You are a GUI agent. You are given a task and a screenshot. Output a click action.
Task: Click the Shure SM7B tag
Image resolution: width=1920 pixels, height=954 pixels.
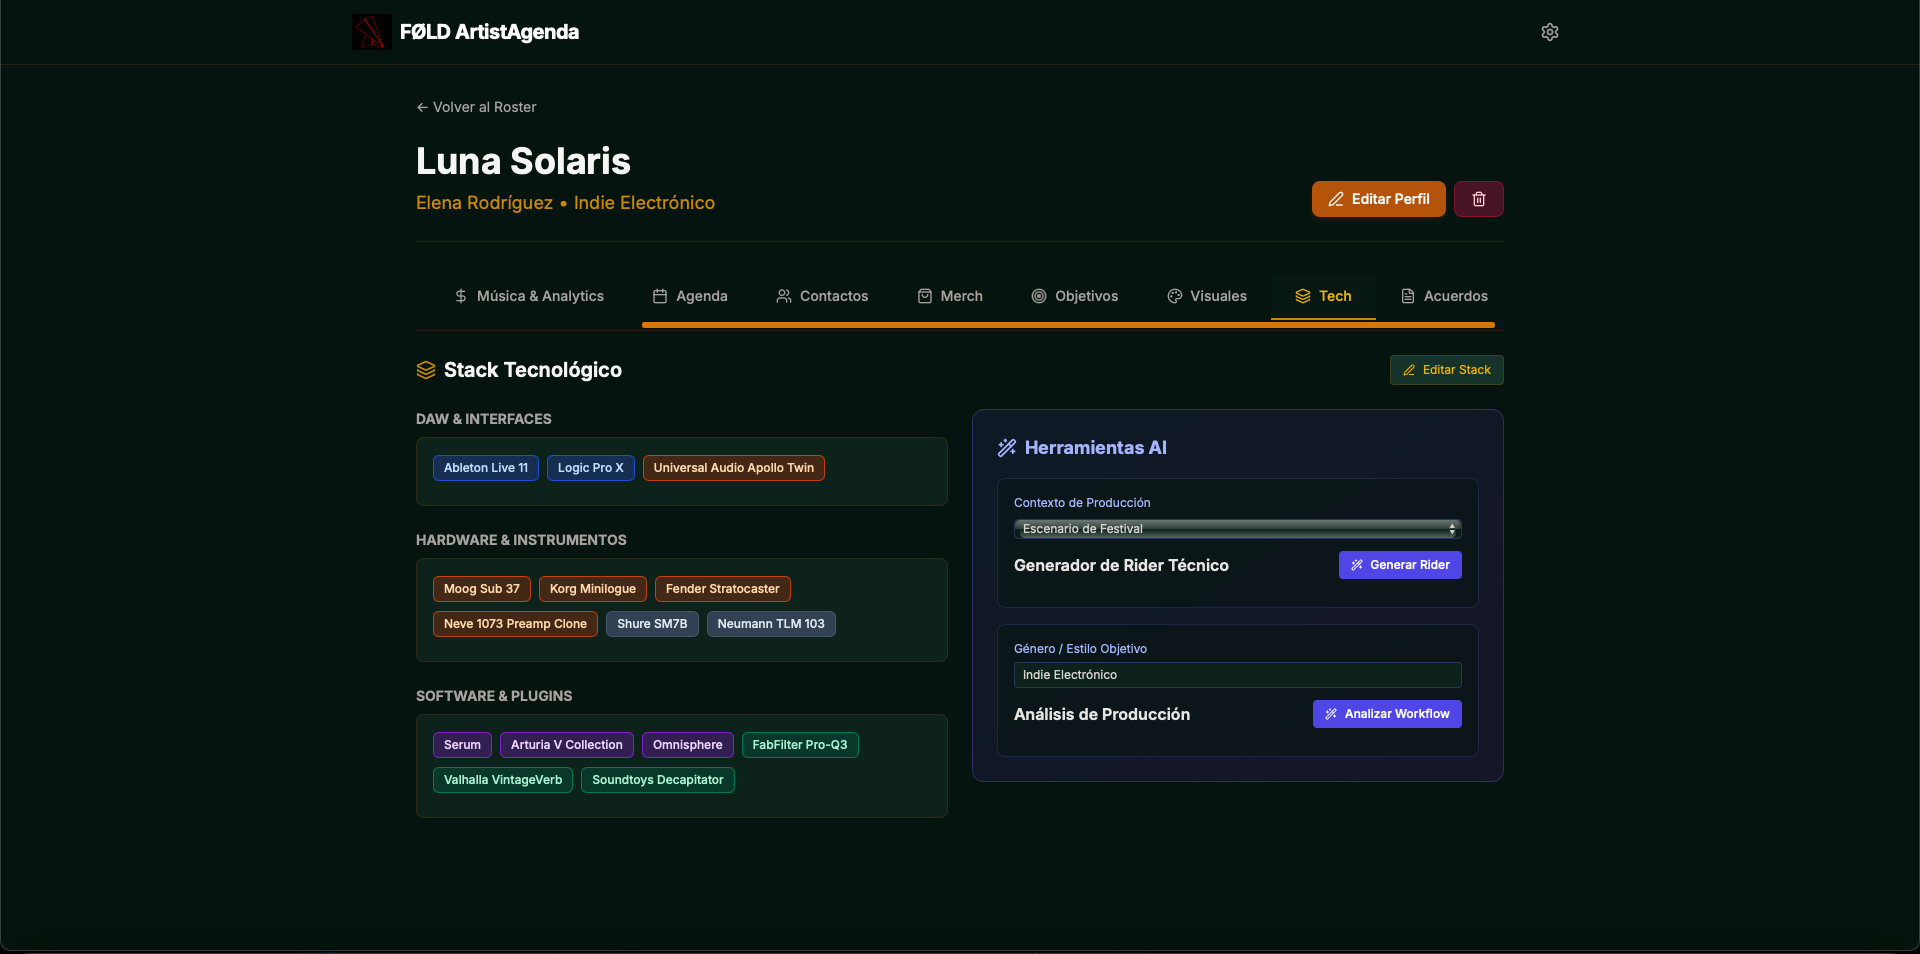652,624
